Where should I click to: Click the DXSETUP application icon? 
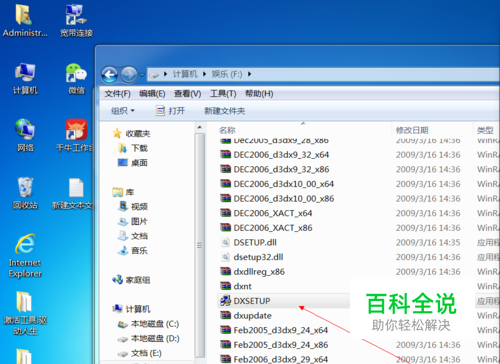tap(226, 301)
